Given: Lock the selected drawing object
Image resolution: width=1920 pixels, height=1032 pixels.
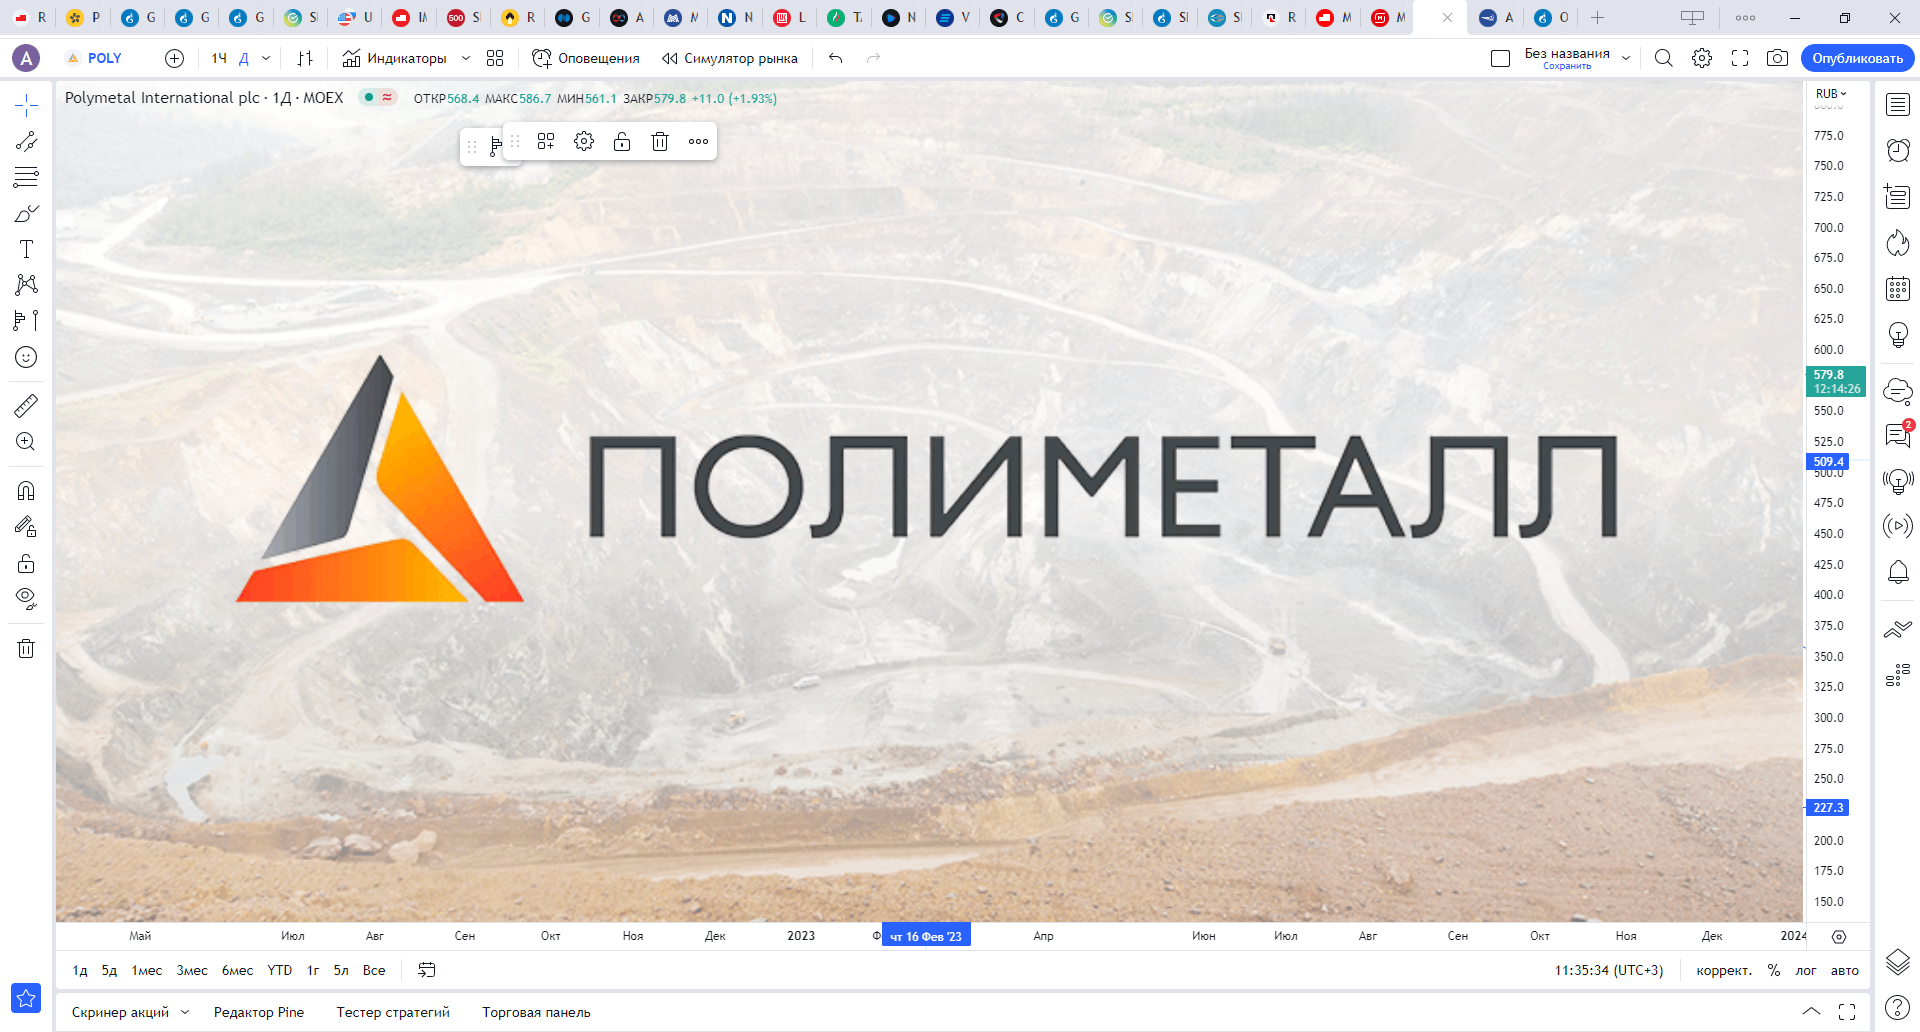Looking at the screenshot, I should [622, 141].
